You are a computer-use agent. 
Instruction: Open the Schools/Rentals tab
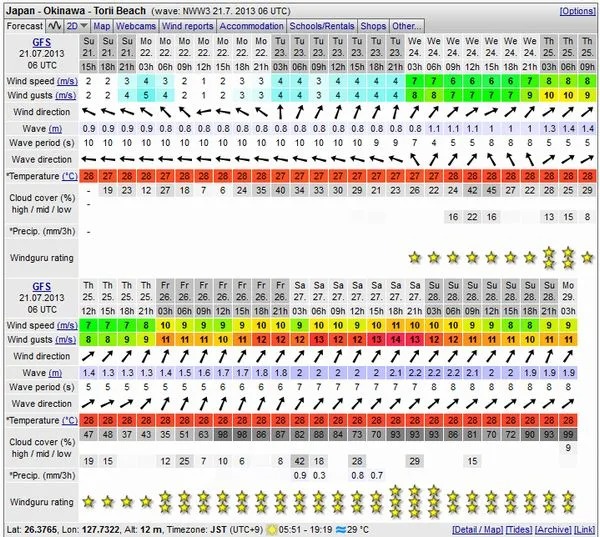pyautogui.click(x=322, y=26)
